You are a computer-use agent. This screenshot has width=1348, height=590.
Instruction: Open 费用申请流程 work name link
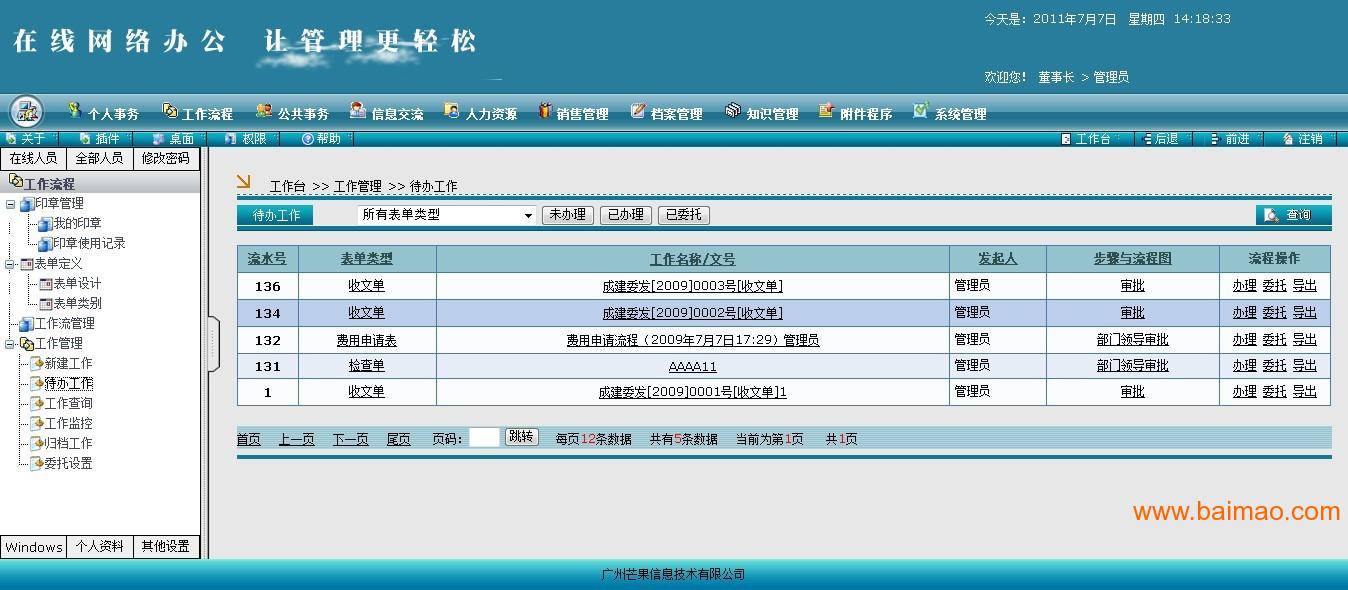coord(693,340)
